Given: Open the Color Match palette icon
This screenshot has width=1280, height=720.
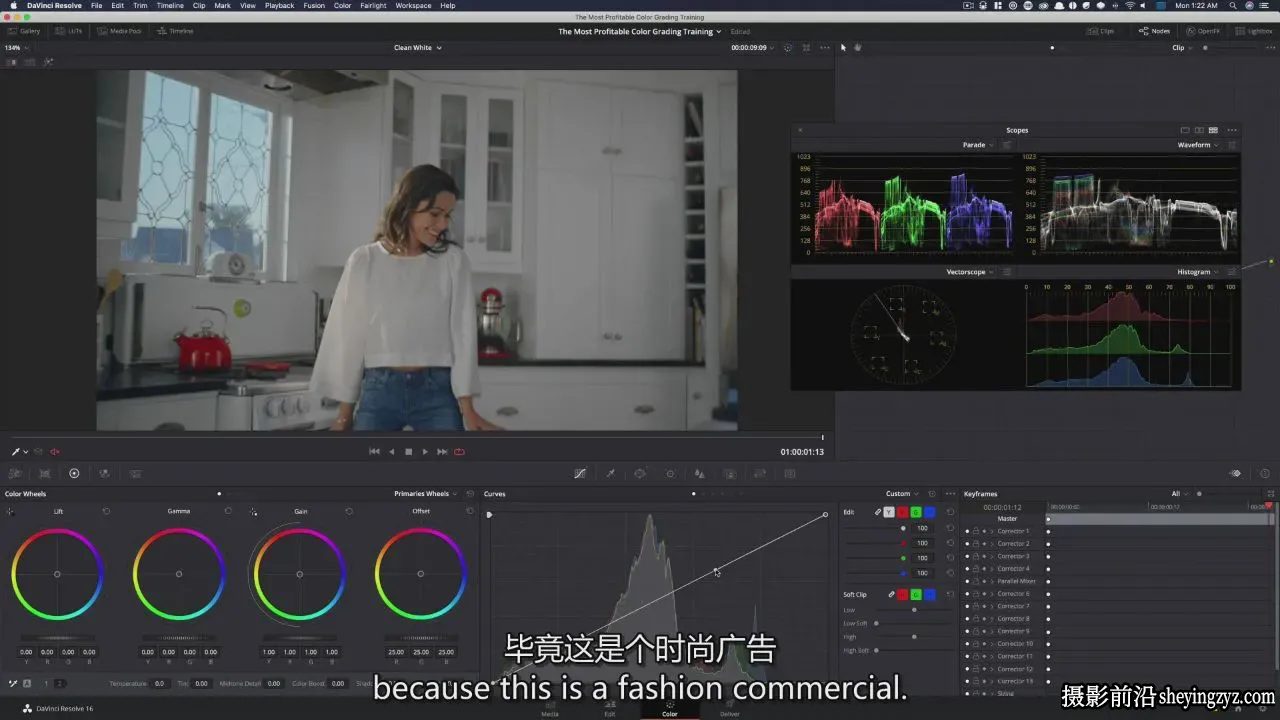Looking at the screenshot, I should [x=44, y=474].
